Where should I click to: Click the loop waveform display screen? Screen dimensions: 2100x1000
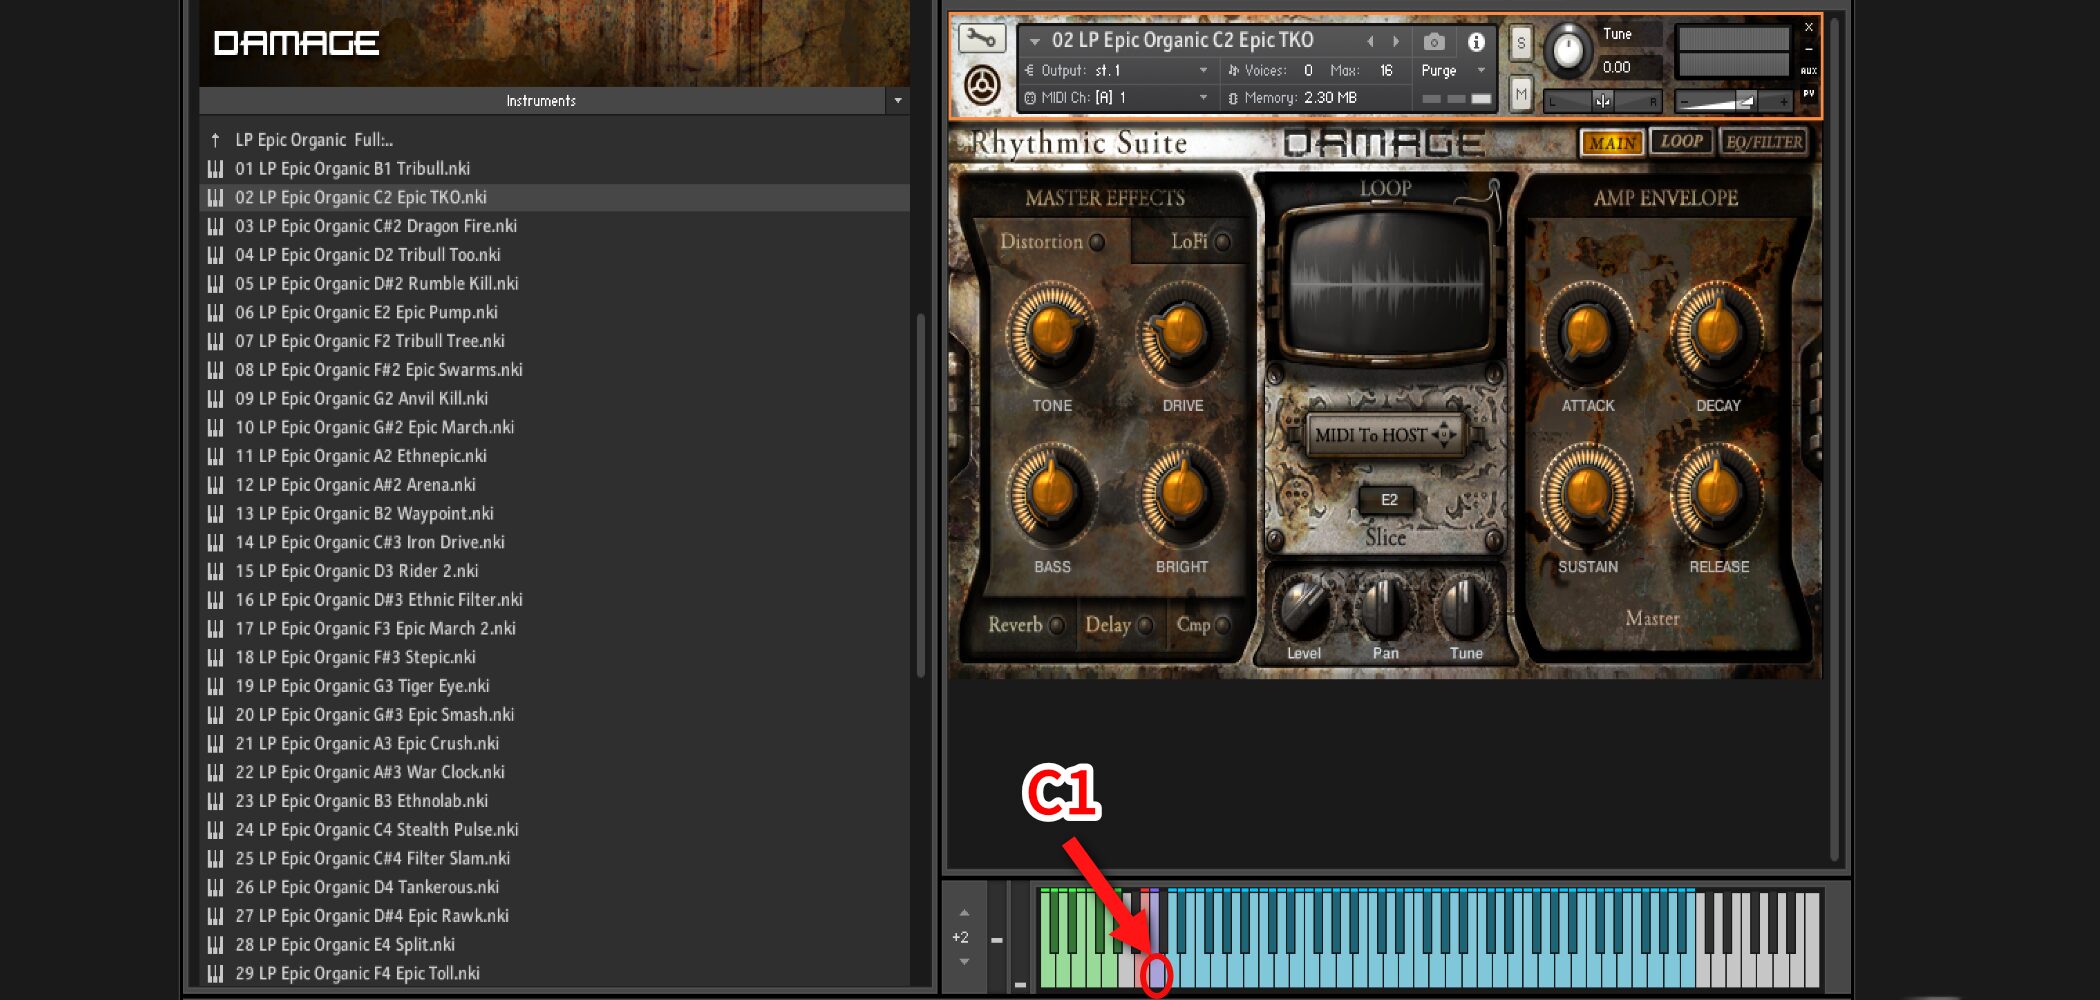pos(1385,281)
